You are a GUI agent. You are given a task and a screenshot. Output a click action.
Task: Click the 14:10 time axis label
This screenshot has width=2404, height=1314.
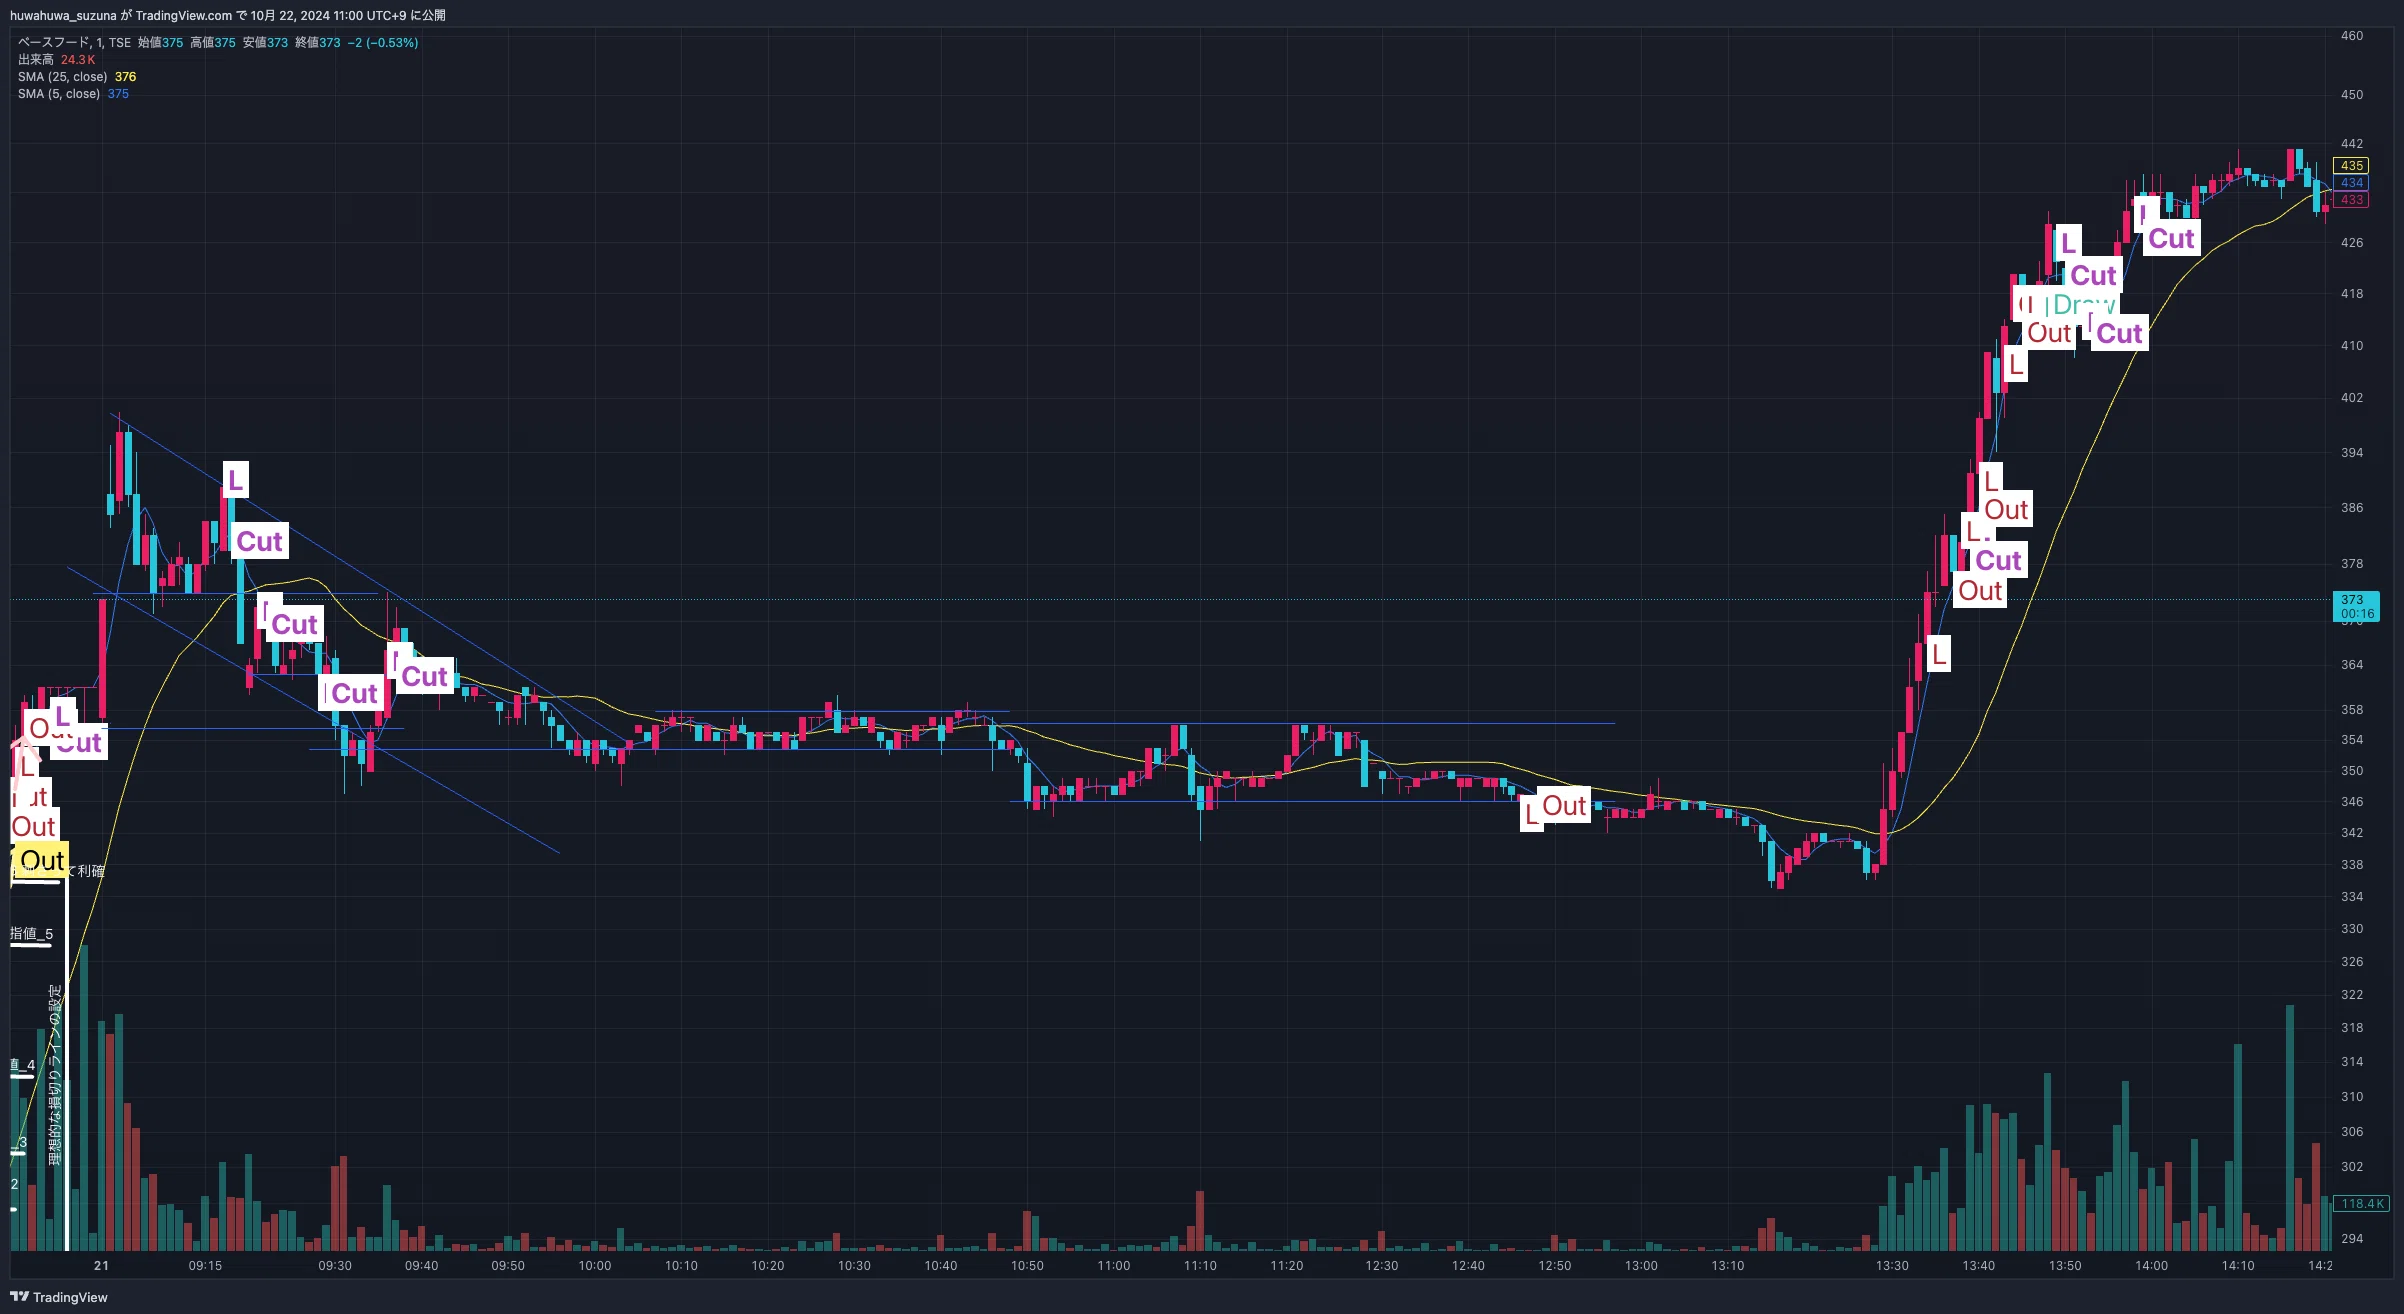pos(2238,1266)
